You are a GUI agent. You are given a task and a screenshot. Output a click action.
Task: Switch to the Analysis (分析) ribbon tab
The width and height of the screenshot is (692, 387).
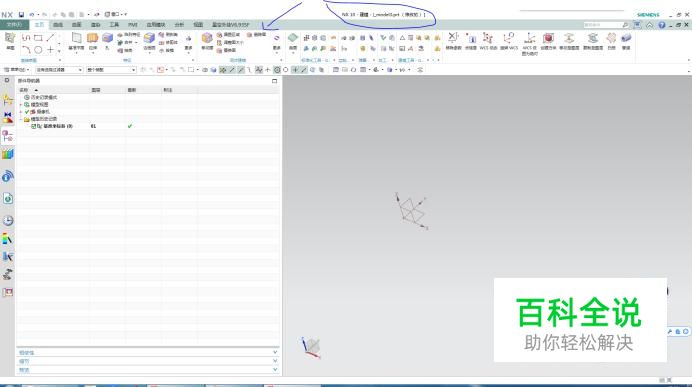tap(179, 25)
